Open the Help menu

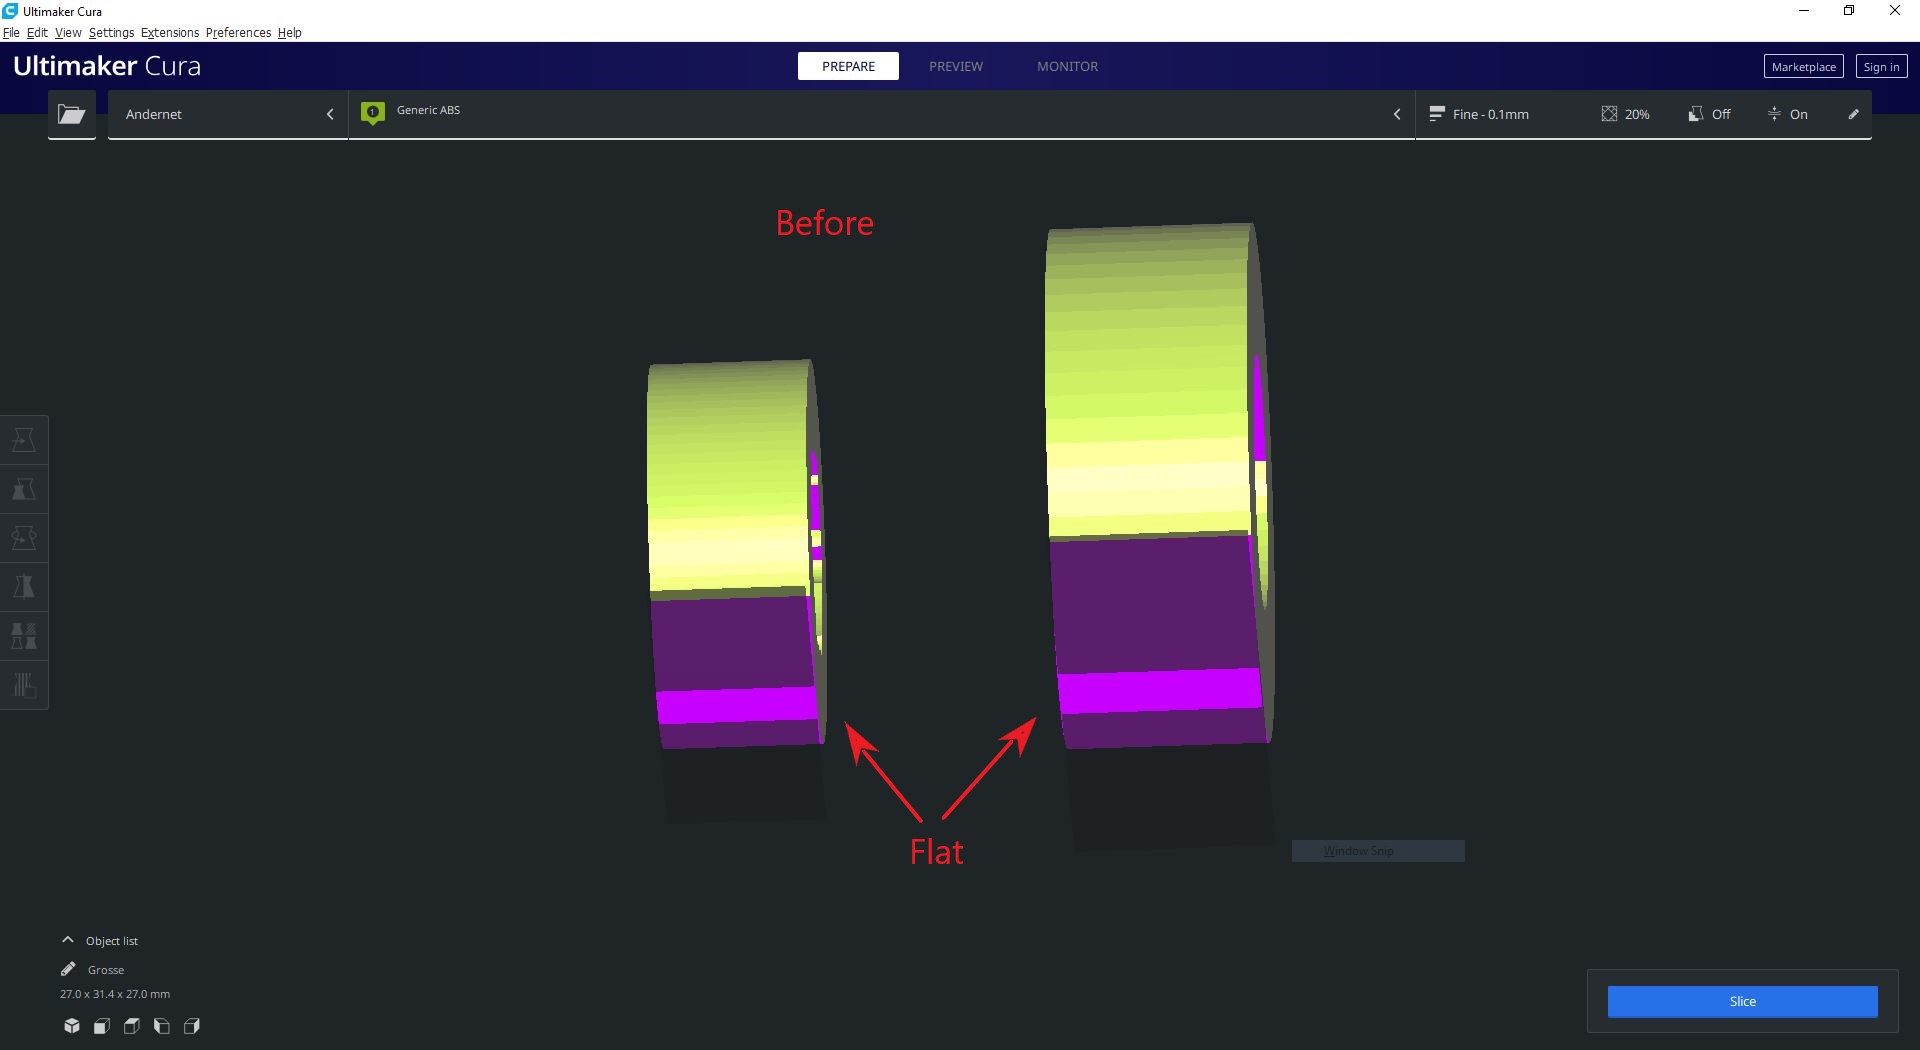coord(289,32)
